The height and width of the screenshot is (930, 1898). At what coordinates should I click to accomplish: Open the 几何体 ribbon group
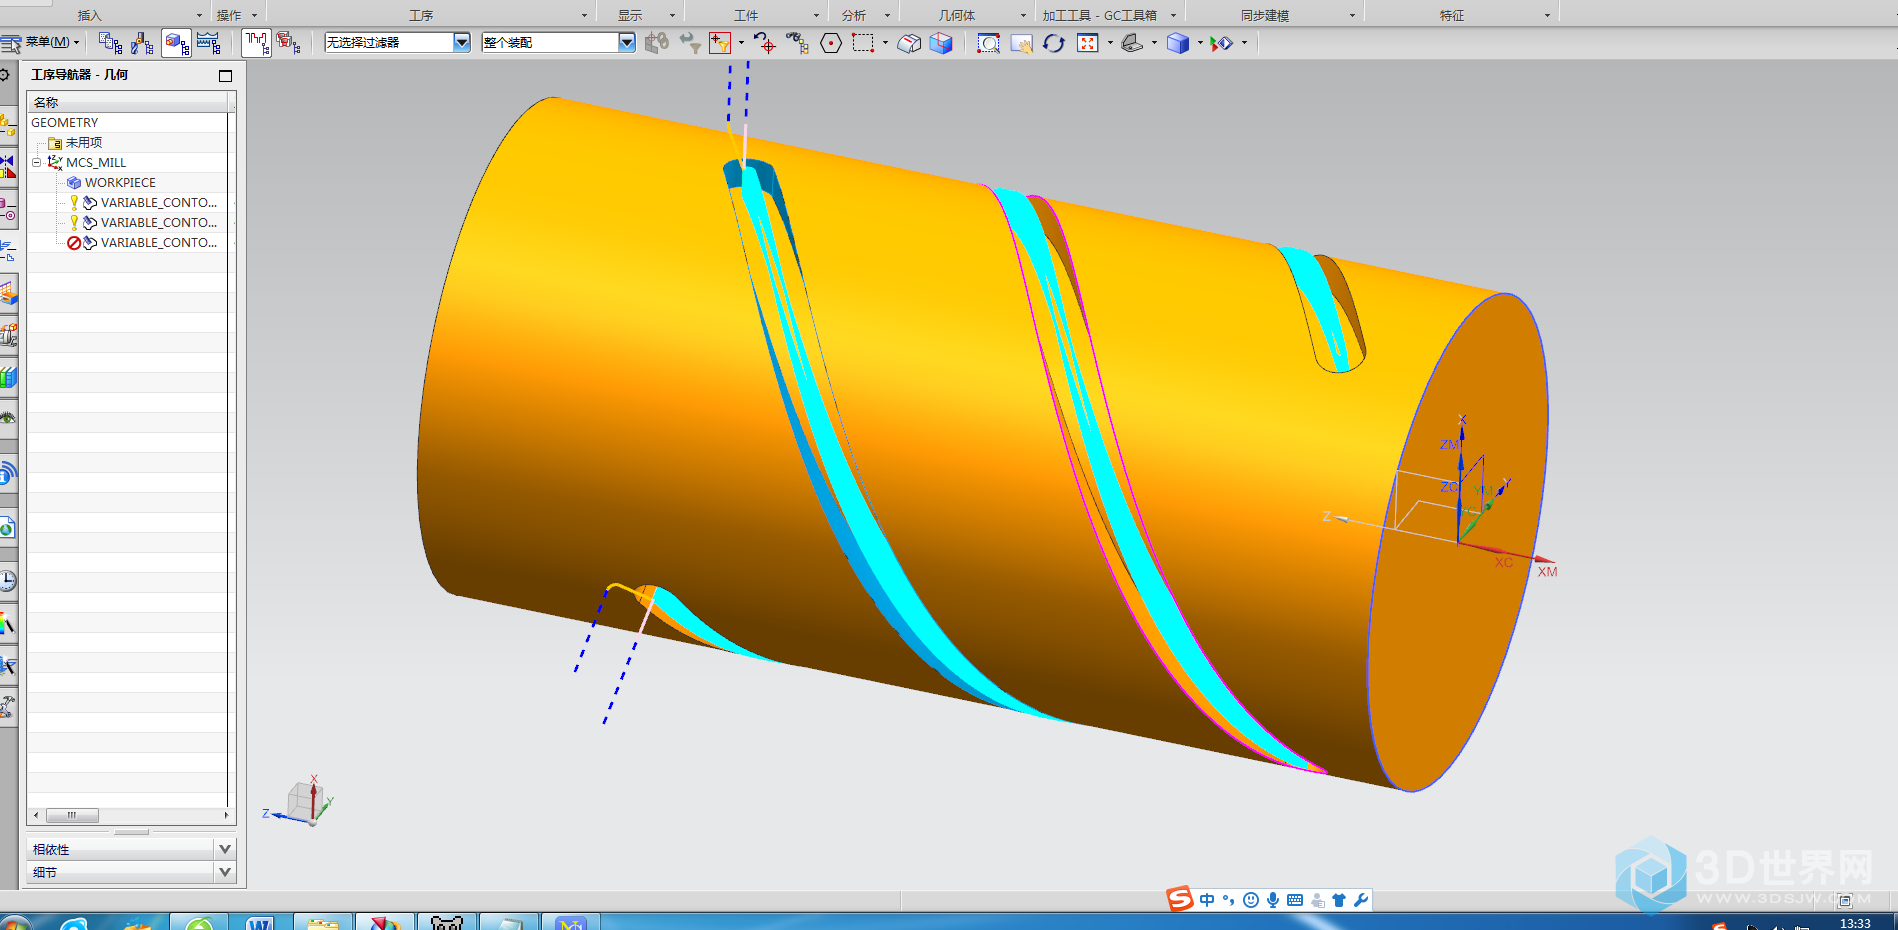click(x=957, y=15)
